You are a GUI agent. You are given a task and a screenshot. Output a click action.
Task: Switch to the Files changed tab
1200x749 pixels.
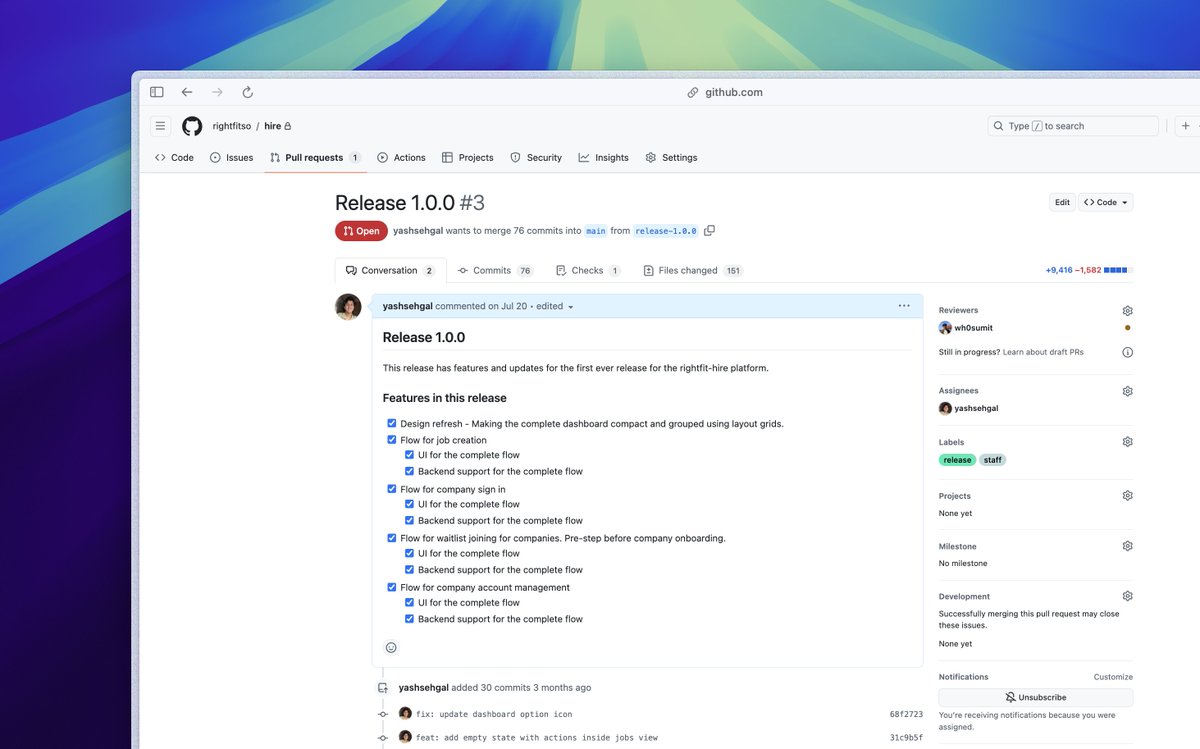coord(693,271)
